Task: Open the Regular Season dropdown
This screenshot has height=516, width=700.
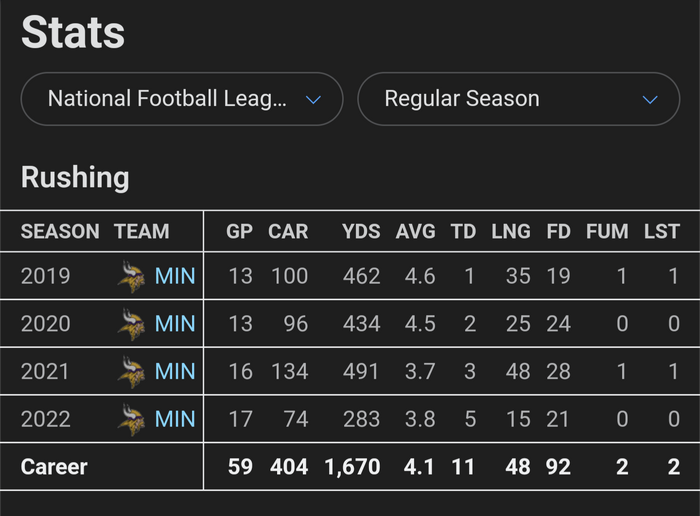Action: pos(518,99)
